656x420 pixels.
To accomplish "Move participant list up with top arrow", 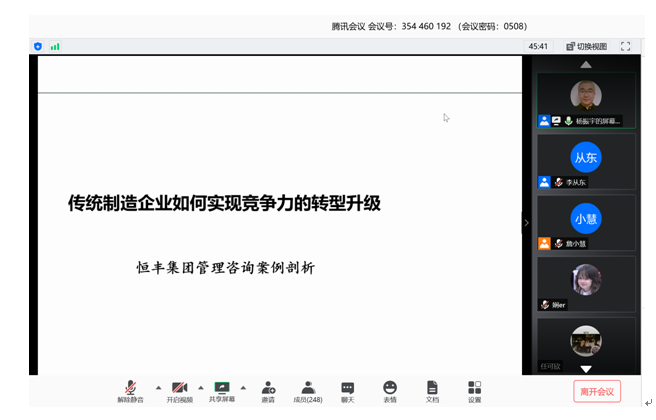I will point(586,64).
